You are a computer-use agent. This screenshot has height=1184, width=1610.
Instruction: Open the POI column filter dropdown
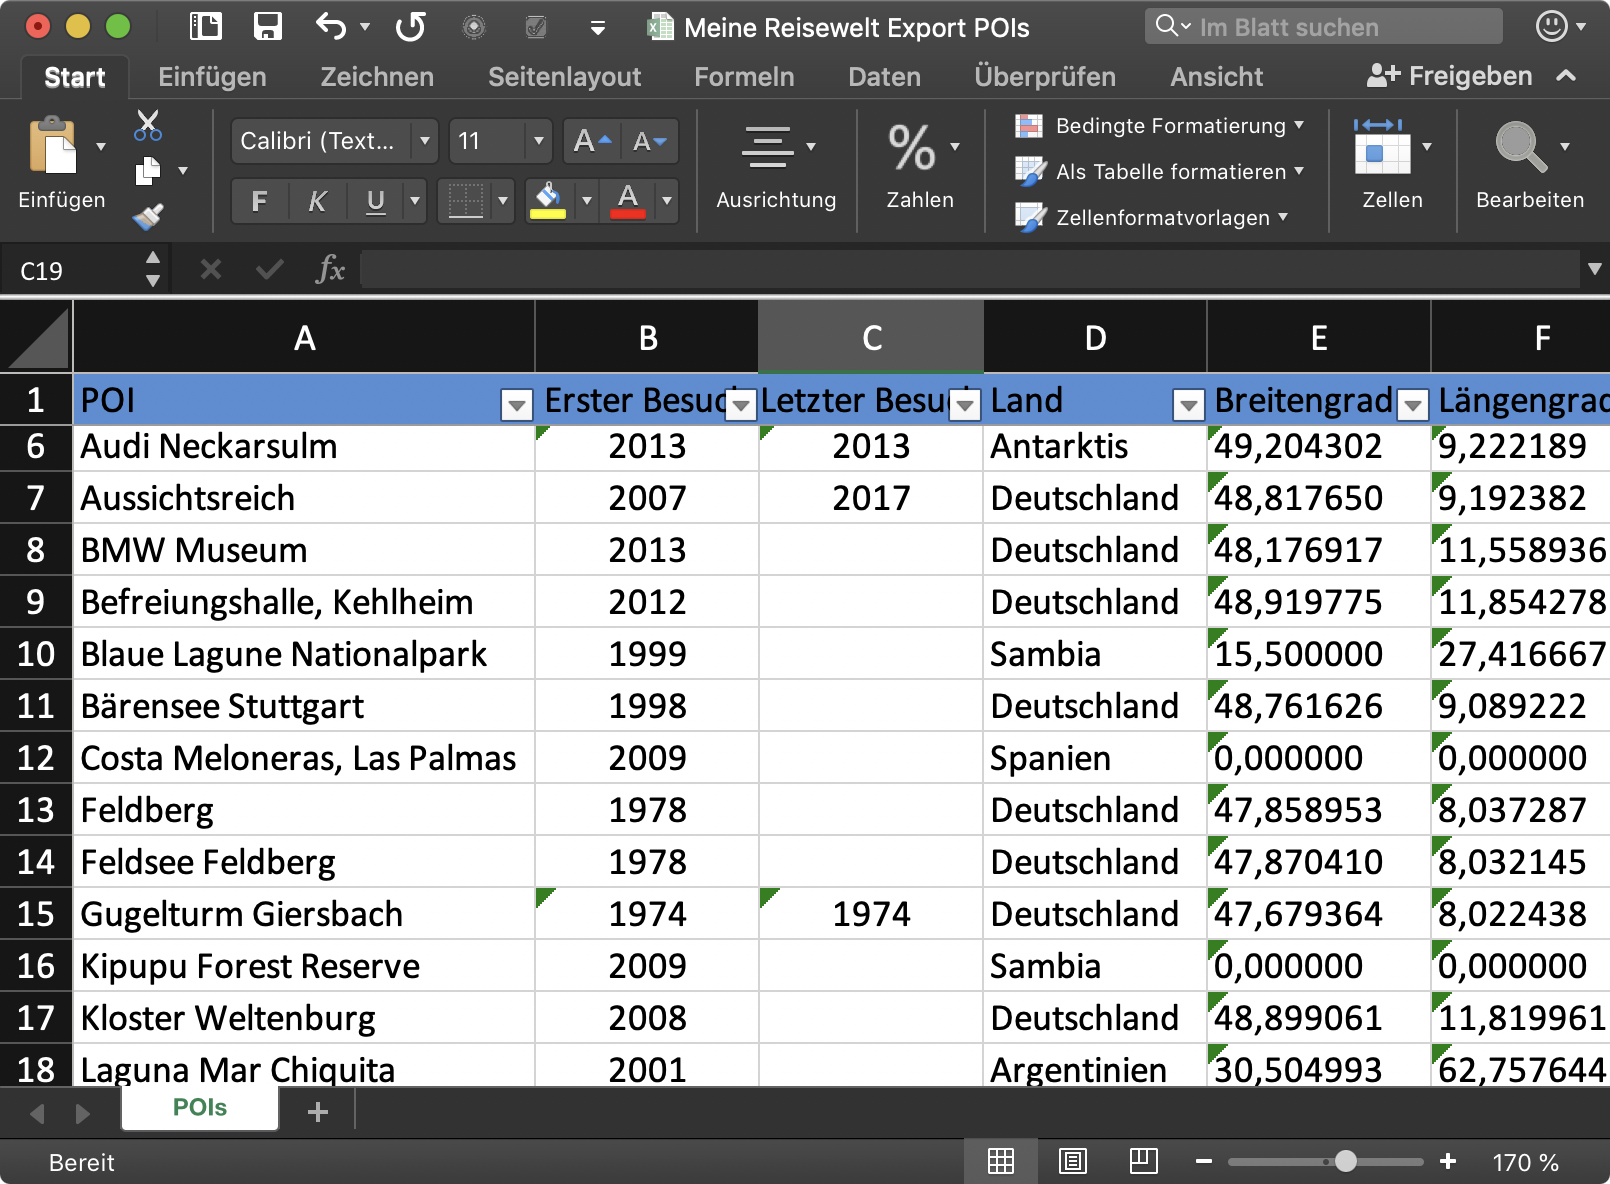pyautogui.click(x=516, y=405)
